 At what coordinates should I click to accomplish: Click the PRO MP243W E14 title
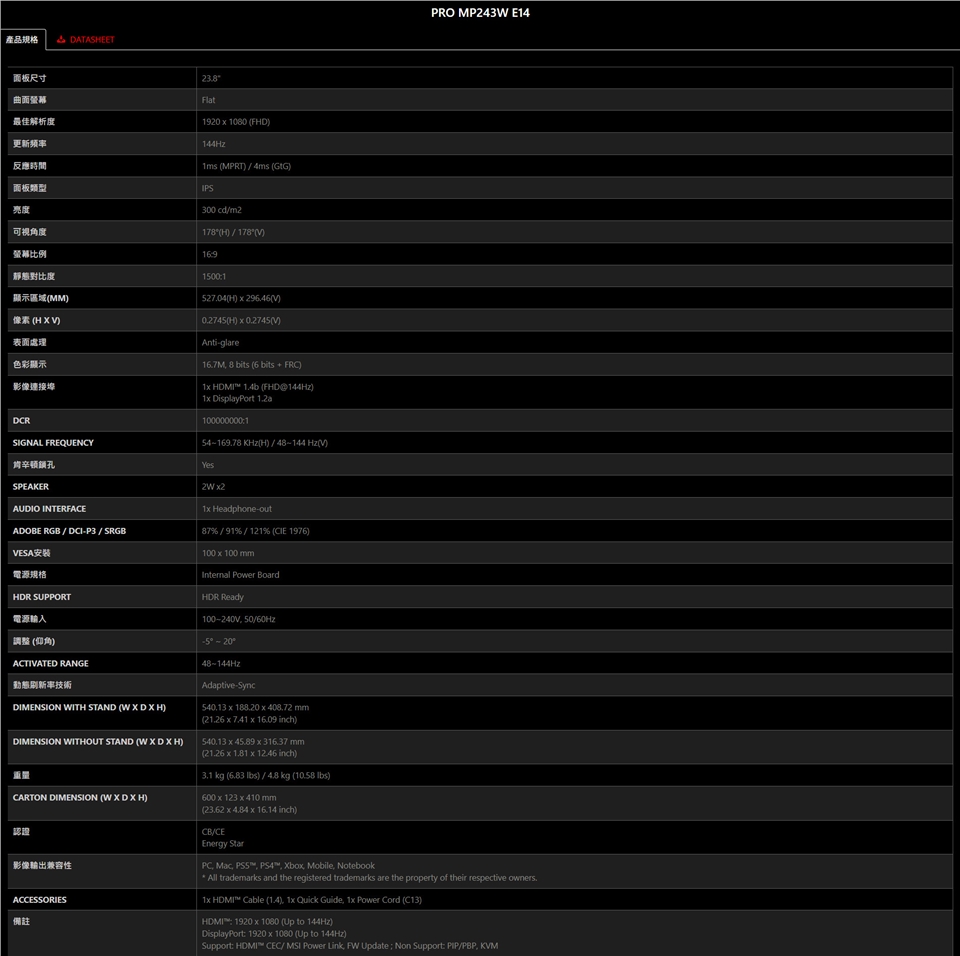tap(480, 13)
